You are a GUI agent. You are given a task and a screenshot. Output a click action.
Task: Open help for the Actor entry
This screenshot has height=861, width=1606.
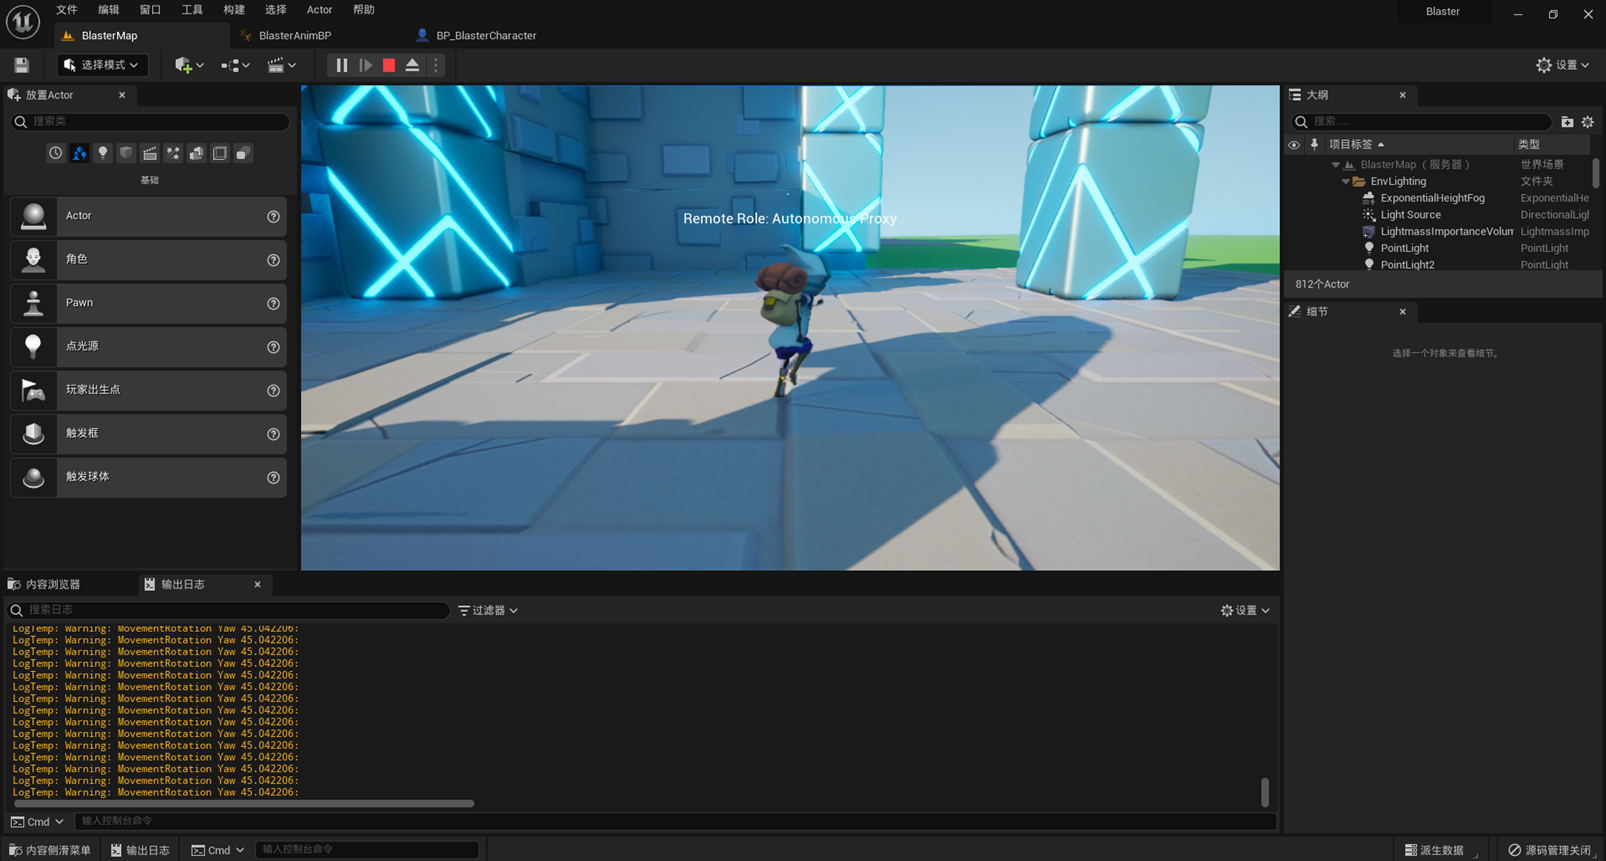click(273, 216)
